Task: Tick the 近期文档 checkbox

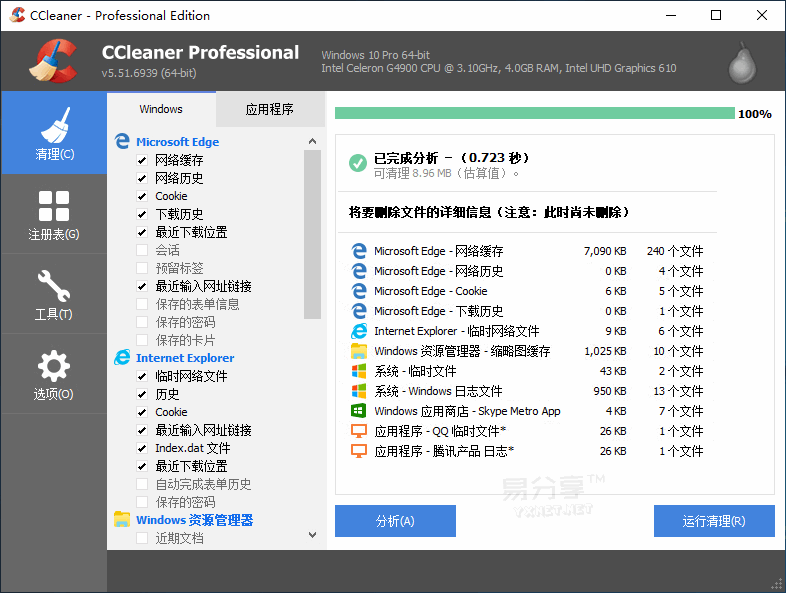Action: 142,538
